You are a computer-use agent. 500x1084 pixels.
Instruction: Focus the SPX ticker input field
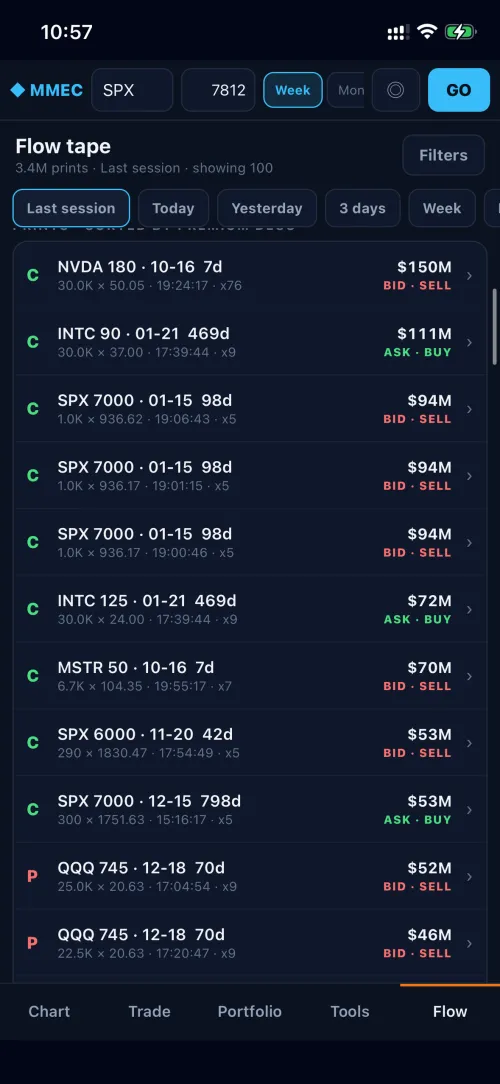tap(132, 90)
